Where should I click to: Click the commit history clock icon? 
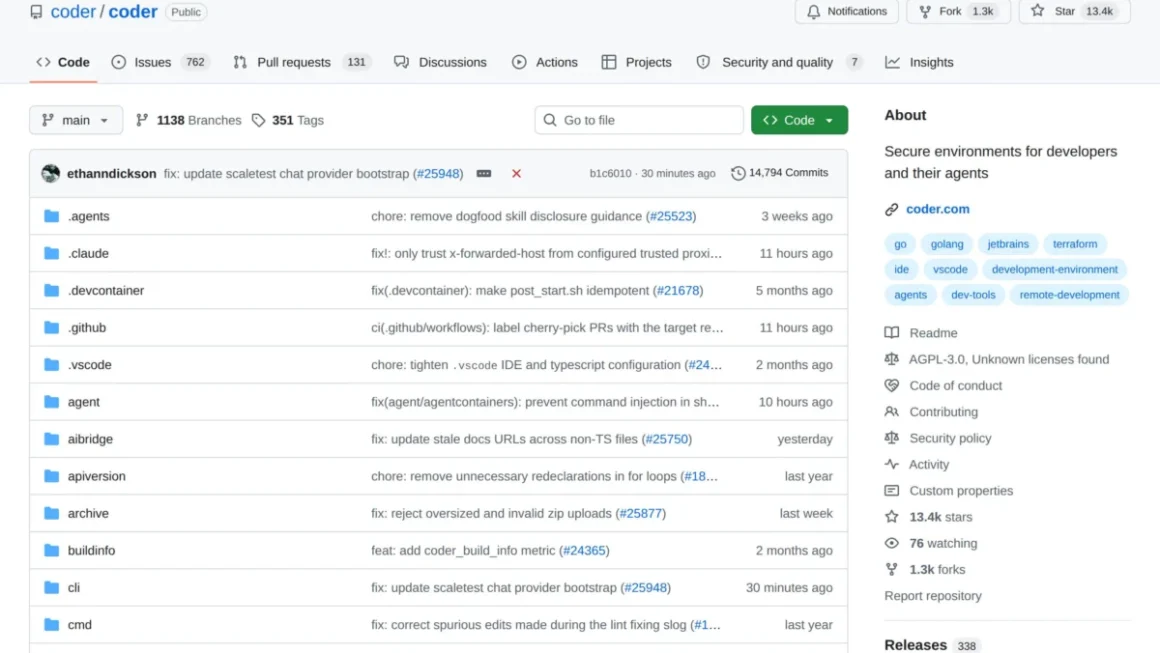point(738,173)
